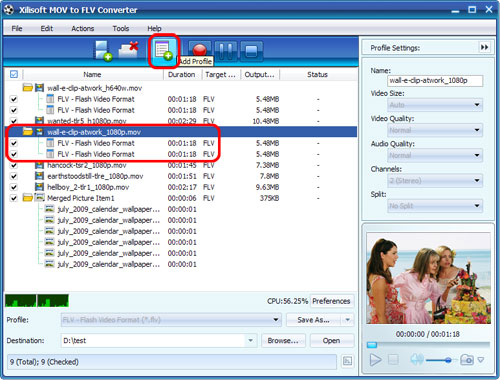Viewport: 500px width, 380px height.
Task: Uncheck second FLV profile under wall-e-clip-atwork_1080p.mov
Action: 14,154
